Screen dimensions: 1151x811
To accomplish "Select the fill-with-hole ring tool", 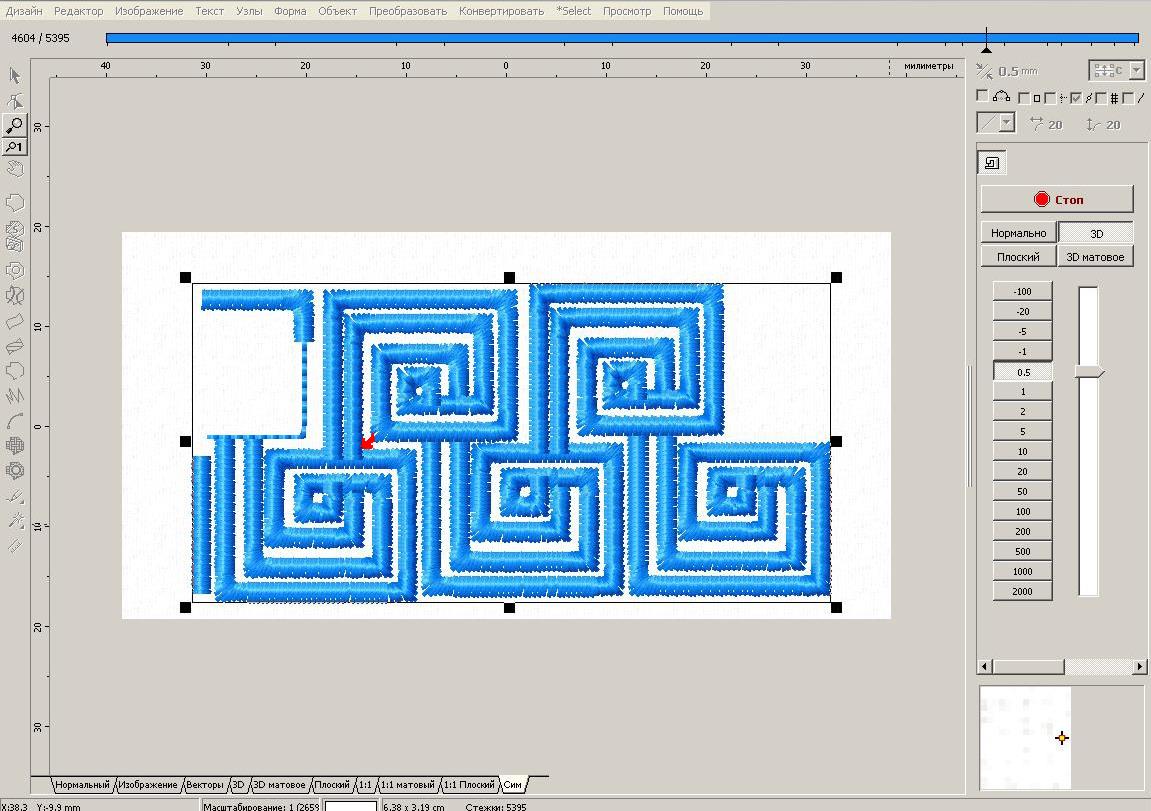I will click(15, 270).
